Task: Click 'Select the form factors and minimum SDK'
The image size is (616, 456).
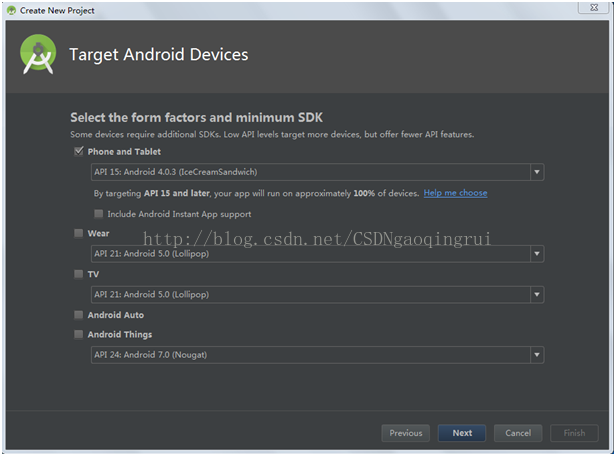Action: pyautogui.click(x=196, y=117)
